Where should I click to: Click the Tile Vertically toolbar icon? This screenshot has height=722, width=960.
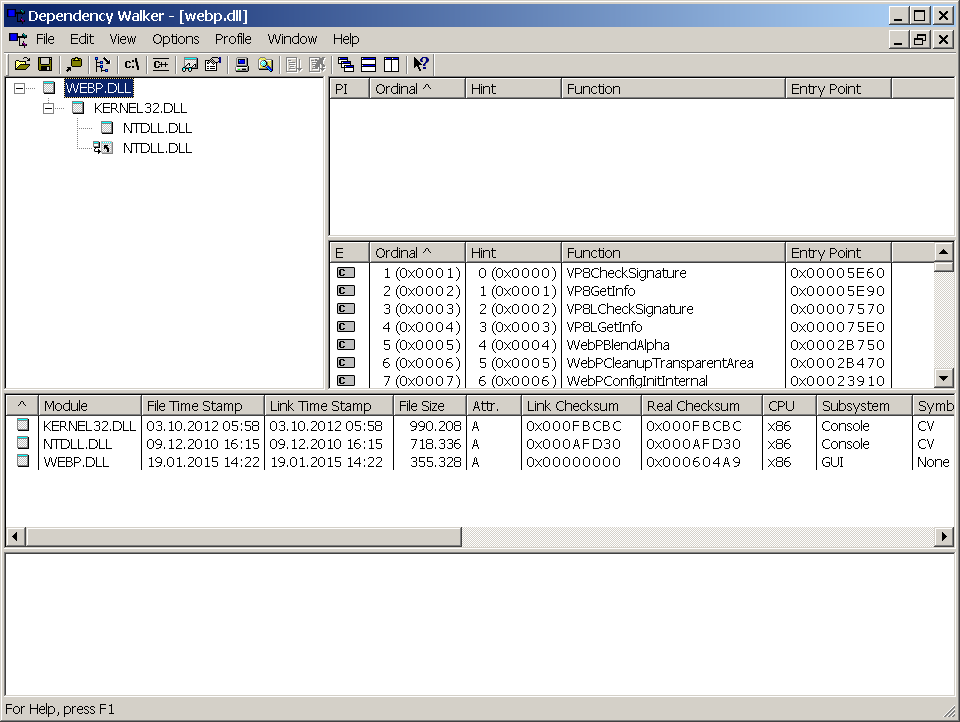391,65
